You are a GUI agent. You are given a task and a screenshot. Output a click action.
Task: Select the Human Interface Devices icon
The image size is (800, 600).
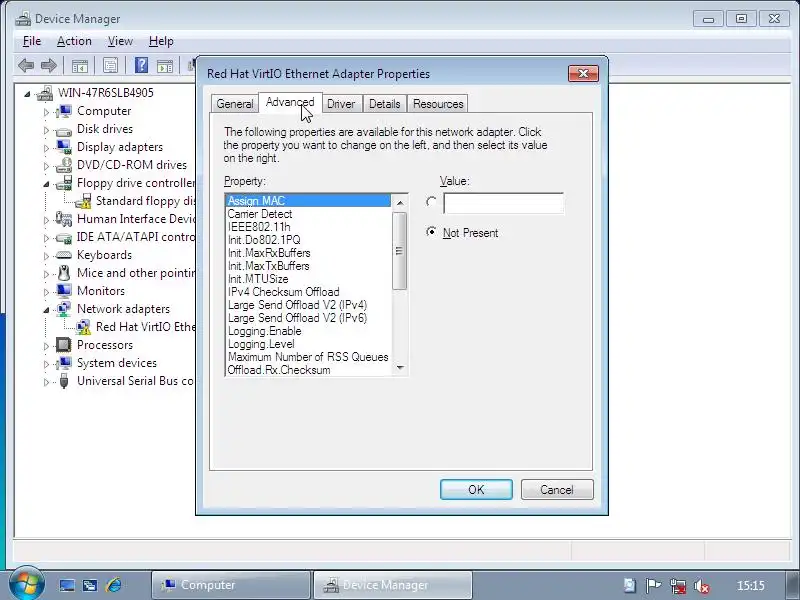[x=64, y=219]
